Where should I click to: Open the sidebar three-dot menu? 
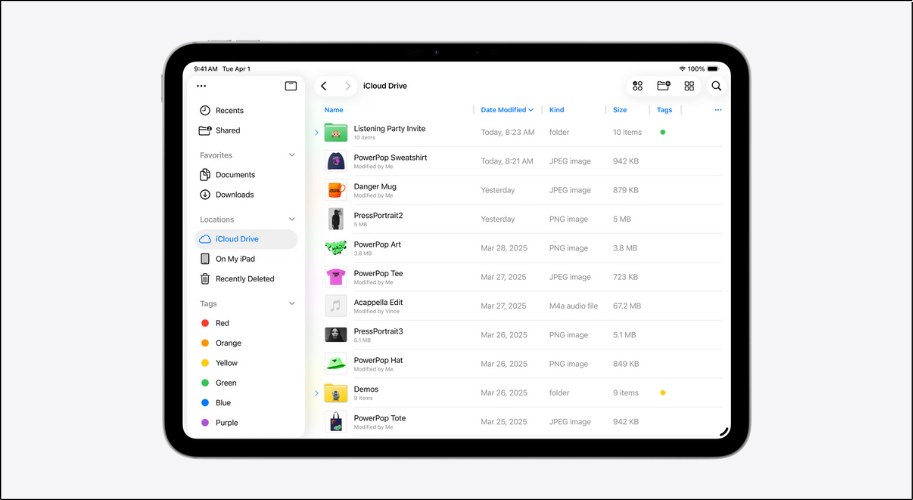click(x=202, y=86)
